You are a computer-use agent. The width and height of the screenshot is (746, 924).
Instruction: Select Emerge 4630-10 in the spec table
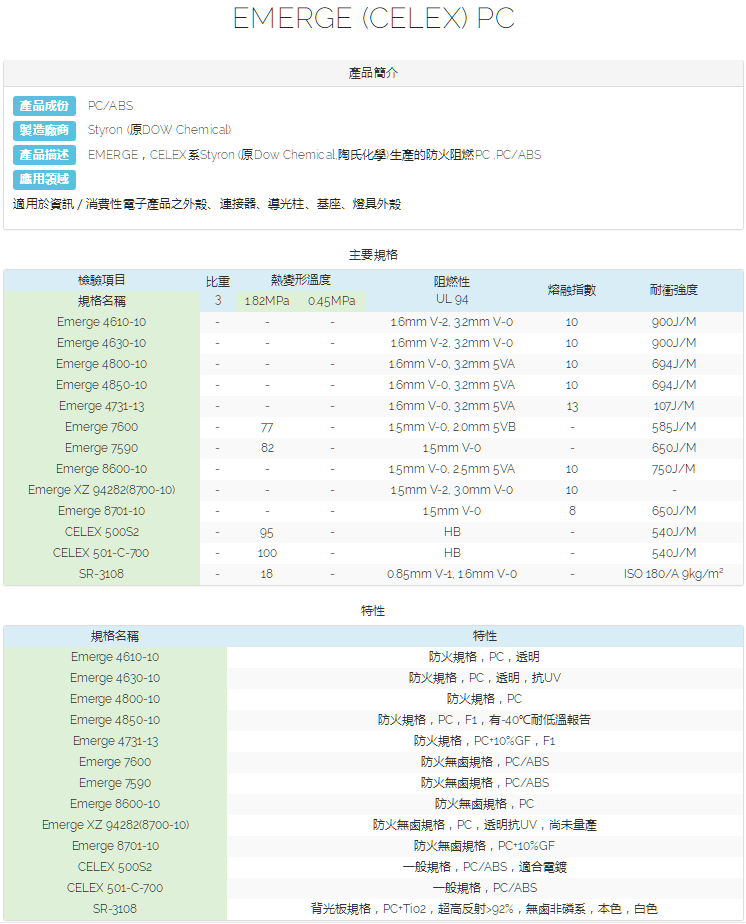click(x=101, y=343)
